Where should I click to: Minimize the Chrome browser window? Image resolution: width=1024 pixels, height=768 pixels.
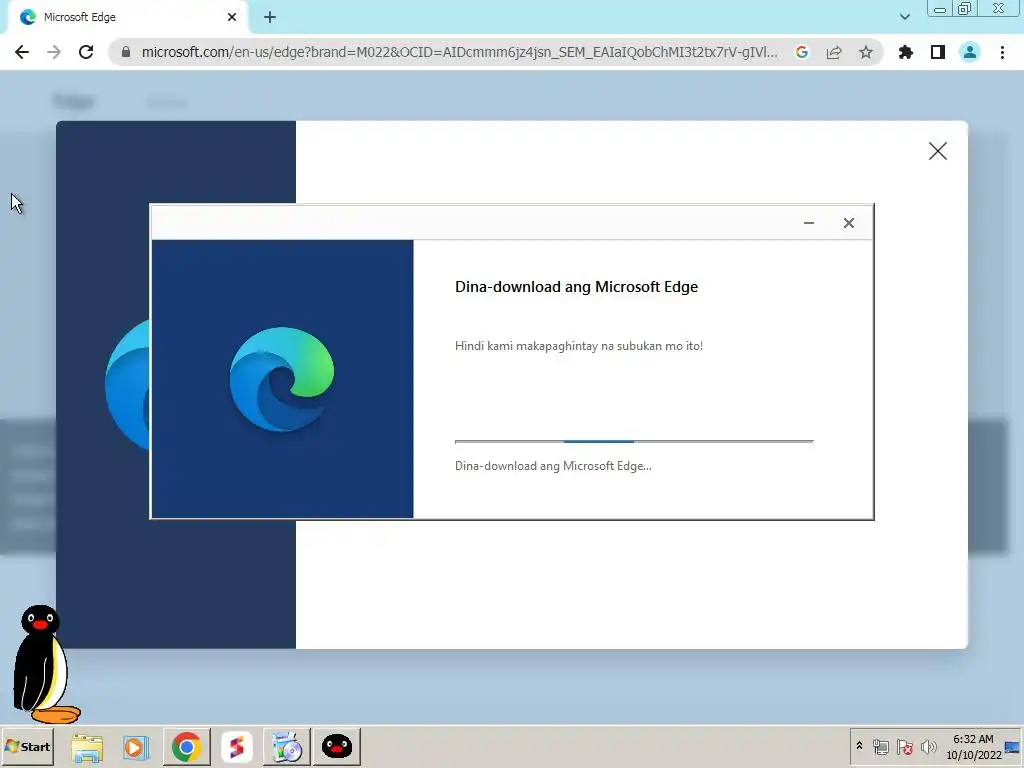[940, 9]
